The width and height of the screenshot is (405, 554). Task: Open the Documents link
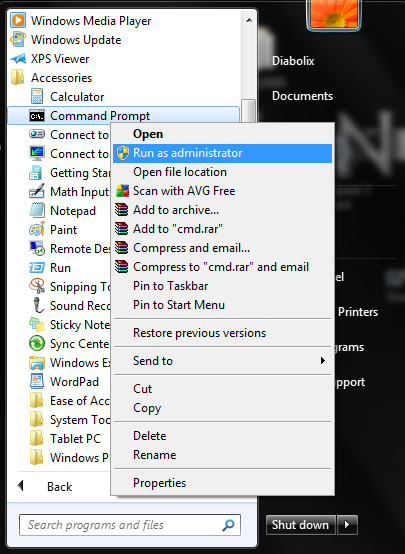click(303, 96)
